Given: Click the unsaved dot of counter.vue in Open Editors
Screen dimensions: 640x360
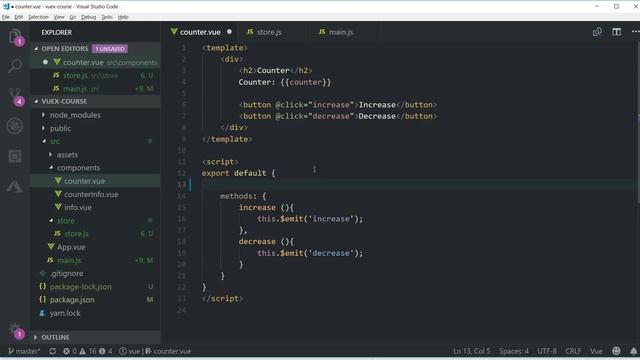Looking at the screenshot, I should point(45,62).
